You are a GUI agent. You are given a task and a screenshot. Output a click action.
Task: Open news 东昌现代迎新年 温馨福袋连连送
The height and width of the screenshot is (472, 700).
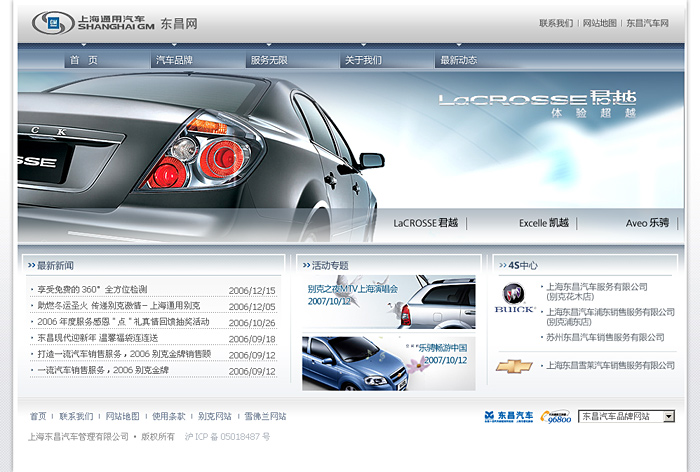[98, 338]
